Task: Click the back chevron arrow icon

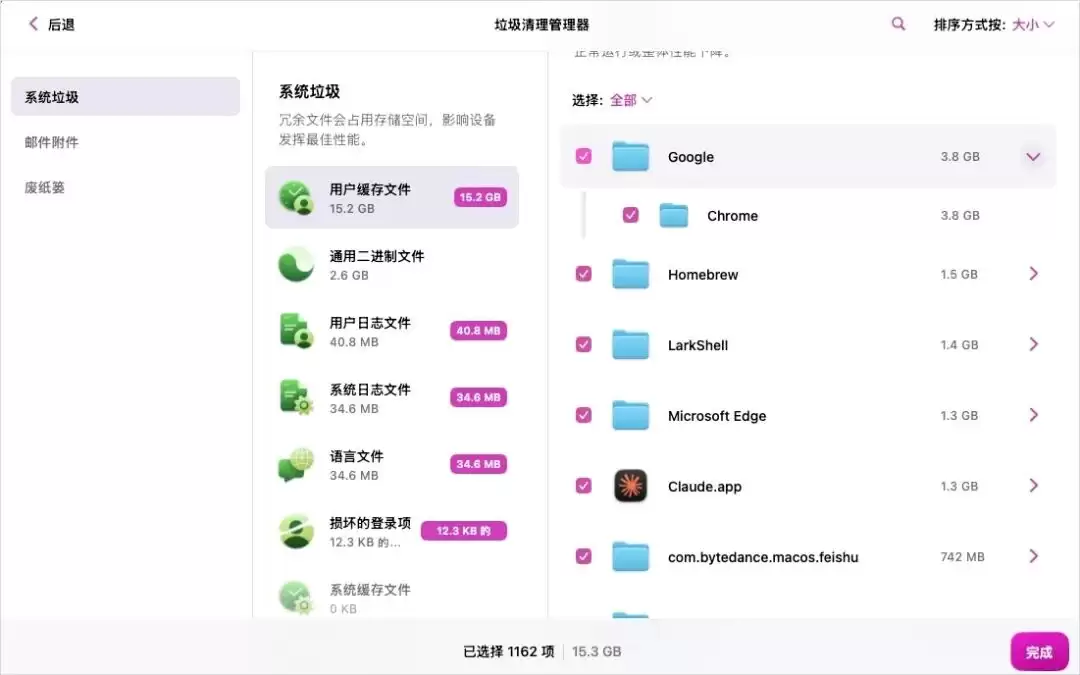Action: (x=33, y=24)
